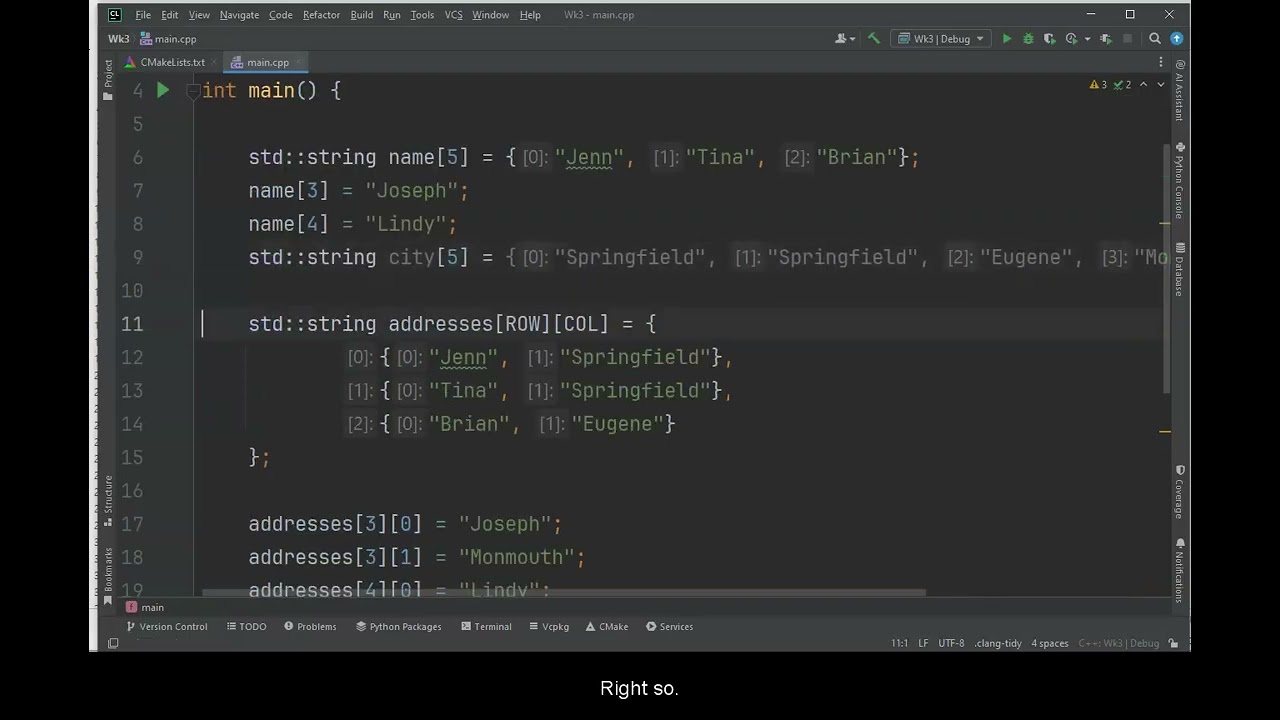Image resolution: width=1280 pixels, height=720 pixels.
Task: Click the 11:1 cursor position indicator
Action: tap(899, 644)
